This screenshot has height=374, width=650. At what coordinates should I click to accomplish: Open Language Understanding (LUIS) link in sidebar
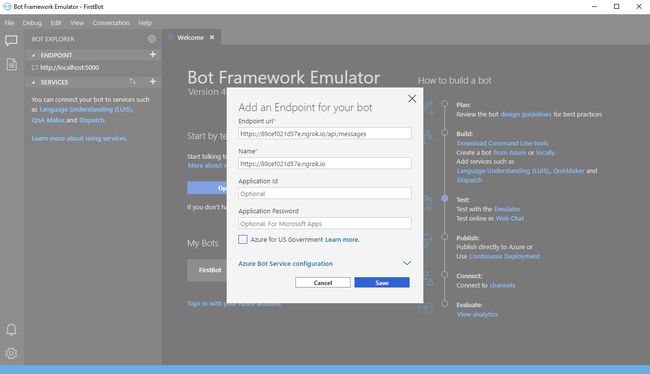point(86,109)
